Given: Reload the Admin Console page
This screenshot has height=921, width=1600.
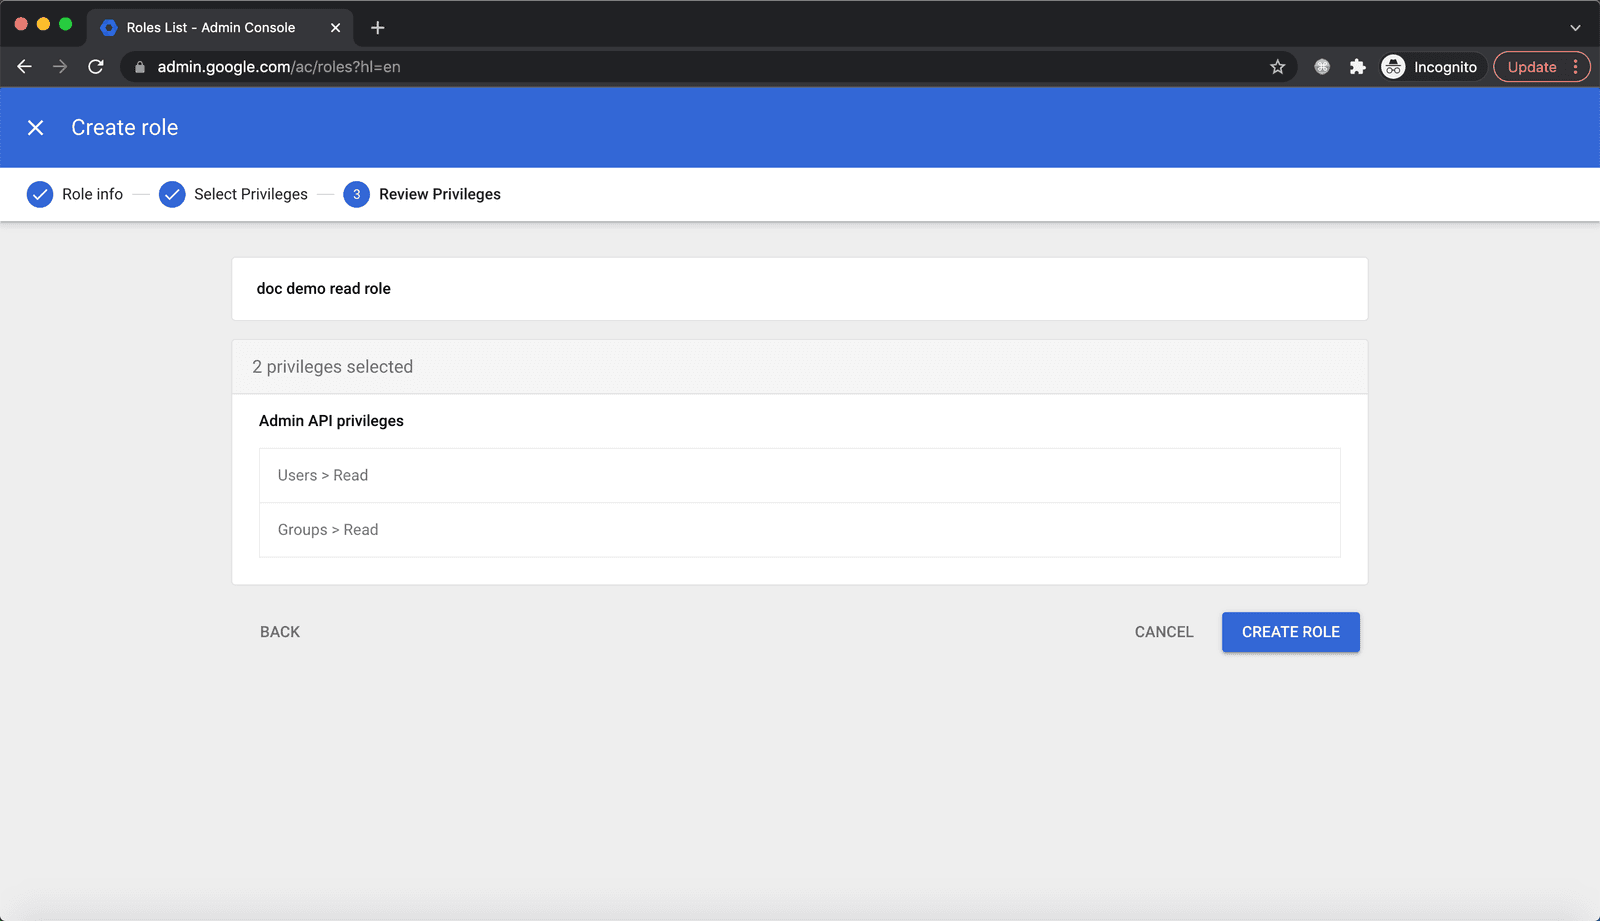Looking at the screenshot, I should [96, 67].
